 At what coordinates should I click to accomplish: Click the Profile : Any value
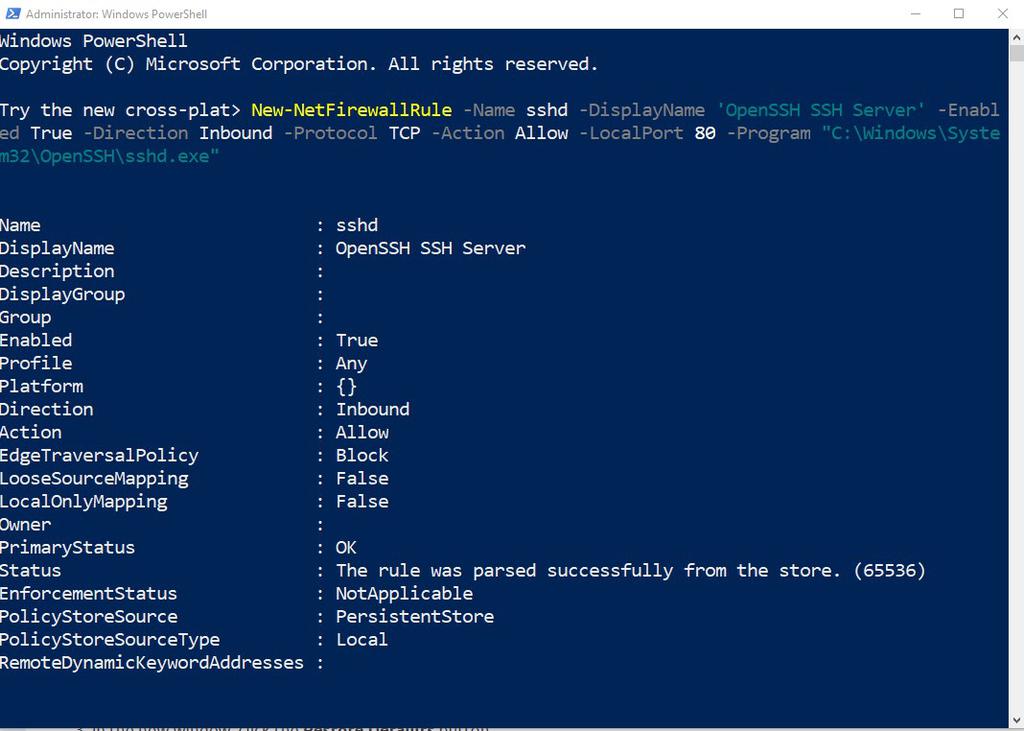click(351, 363)
